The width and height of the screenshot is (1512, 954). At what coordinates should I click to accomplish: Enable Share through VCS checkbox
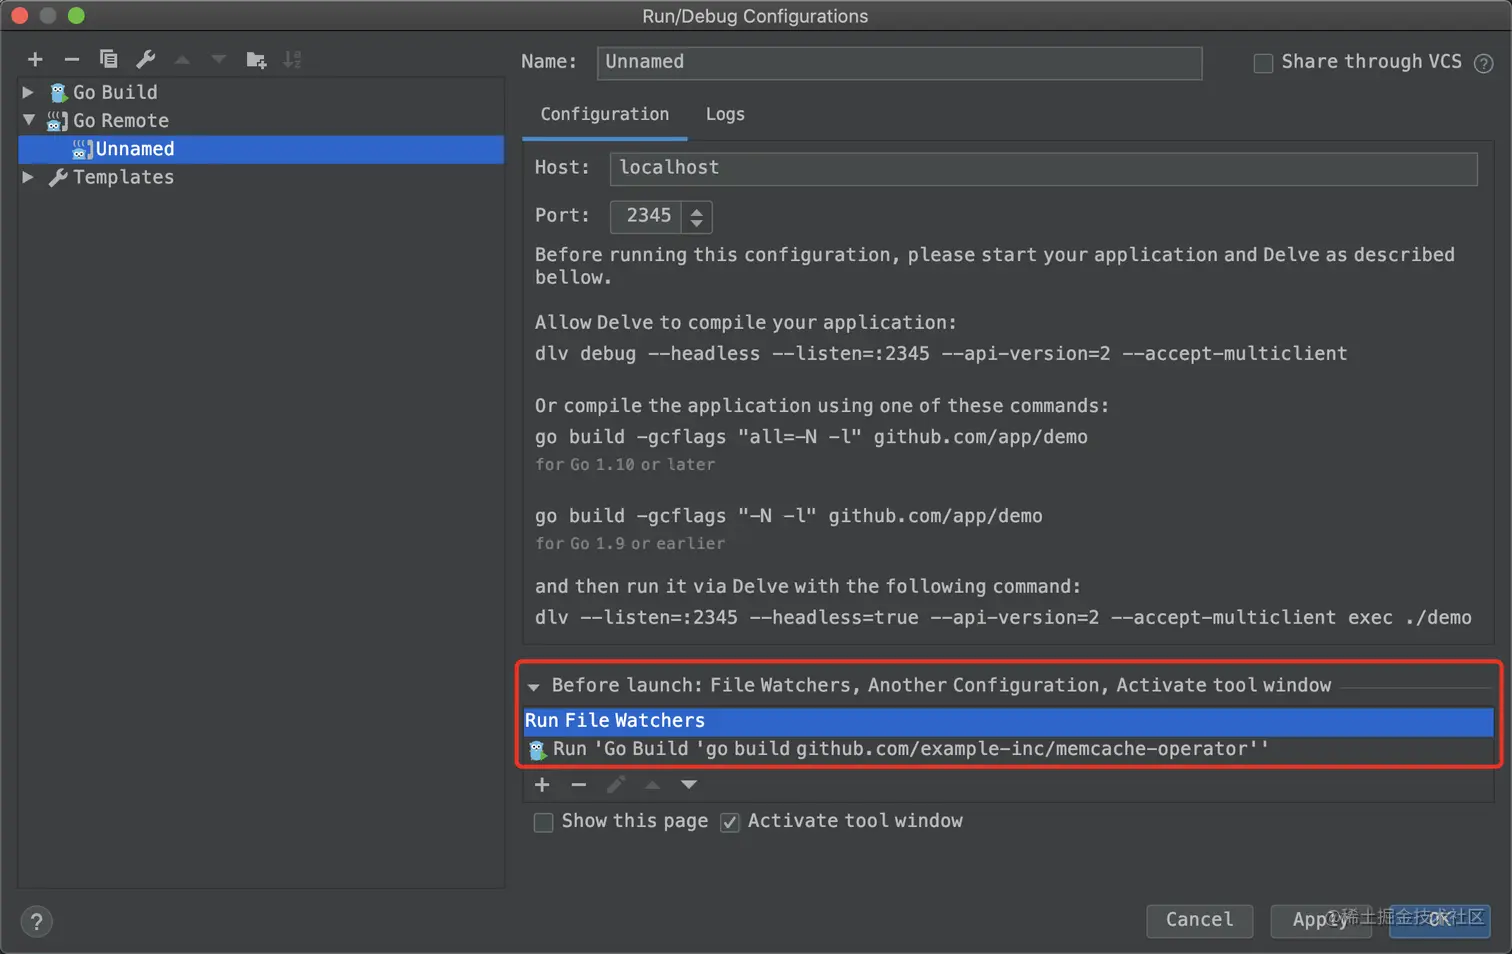pyautogui.click(x=1264, y=63)
